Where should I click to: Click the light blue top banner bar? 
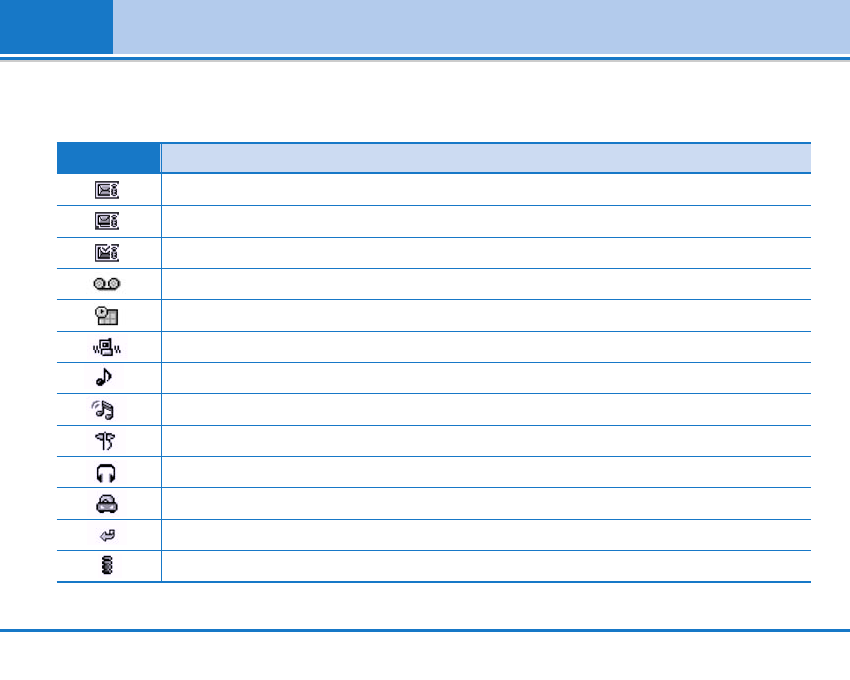[480, 27]
